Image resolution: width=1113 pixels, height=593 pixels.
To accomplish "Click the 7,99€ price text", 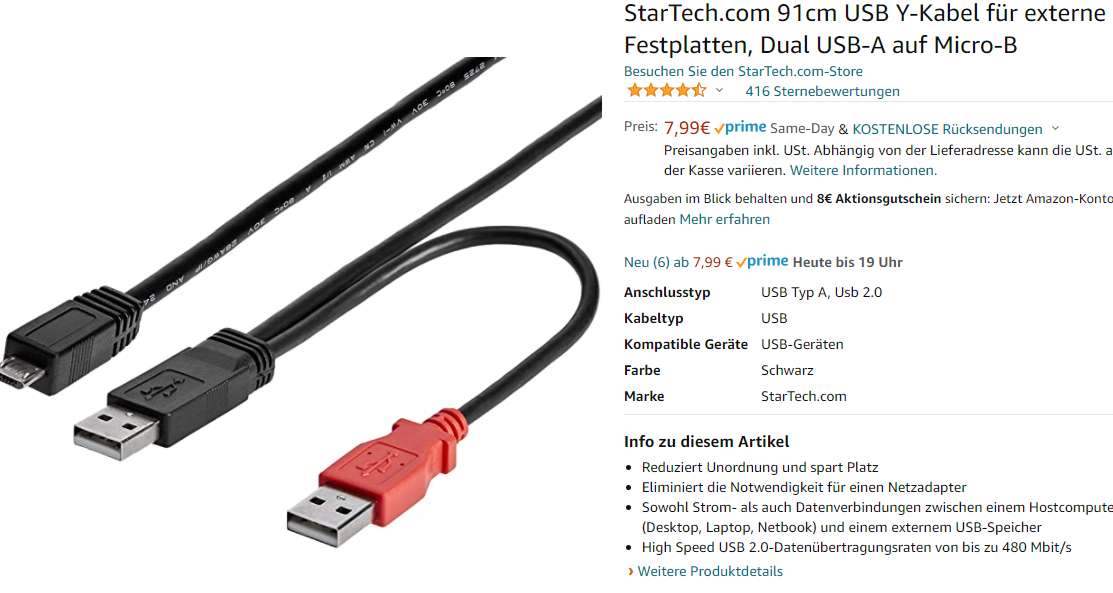I will pyautogui.click(x=686, y=128).
